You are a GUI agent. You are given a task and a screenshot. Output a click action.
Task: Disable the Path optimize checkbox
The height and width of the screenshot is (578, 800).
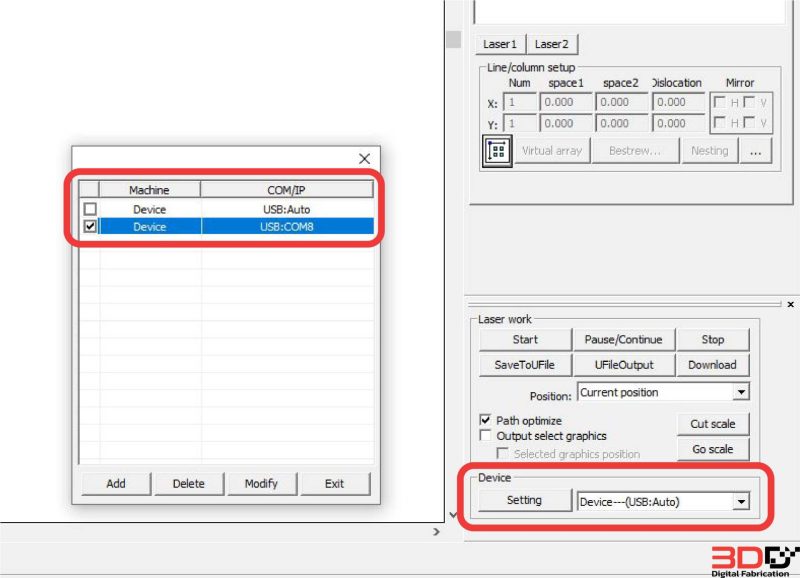tap(486, 421)
